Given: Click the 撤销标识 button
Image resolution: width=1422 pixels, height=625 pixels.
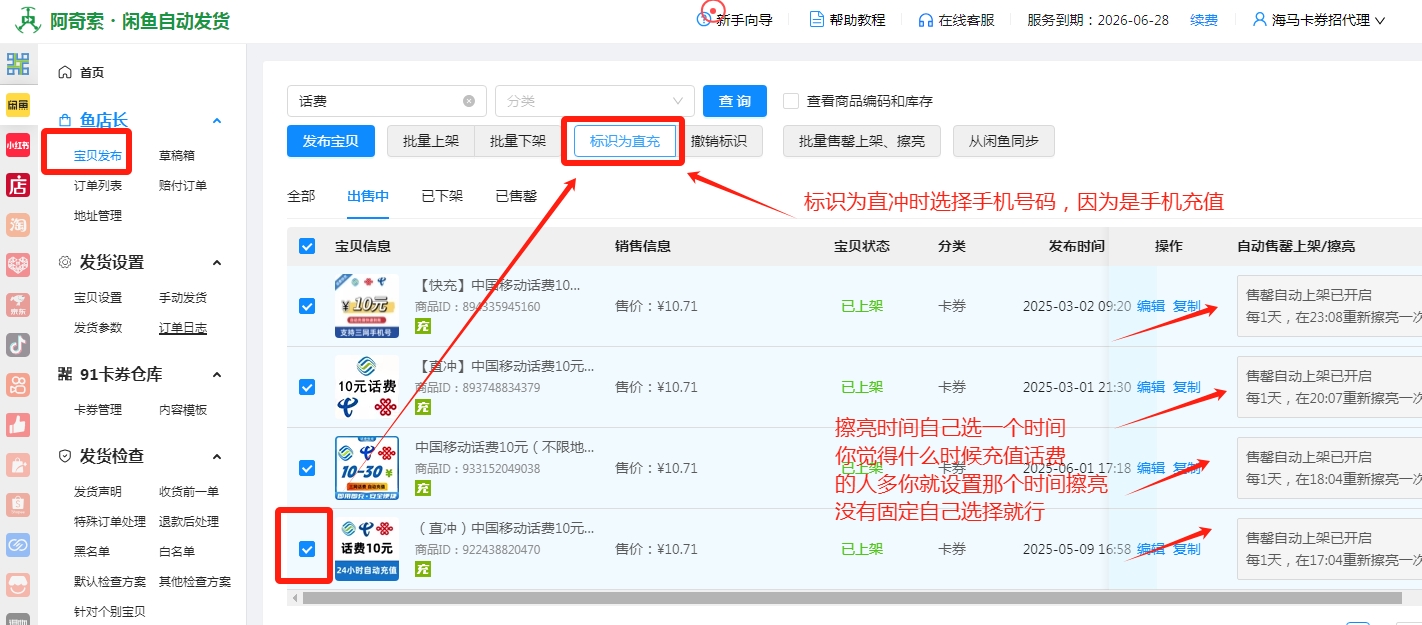Looking at the screenshot, I should click(719, 141).
